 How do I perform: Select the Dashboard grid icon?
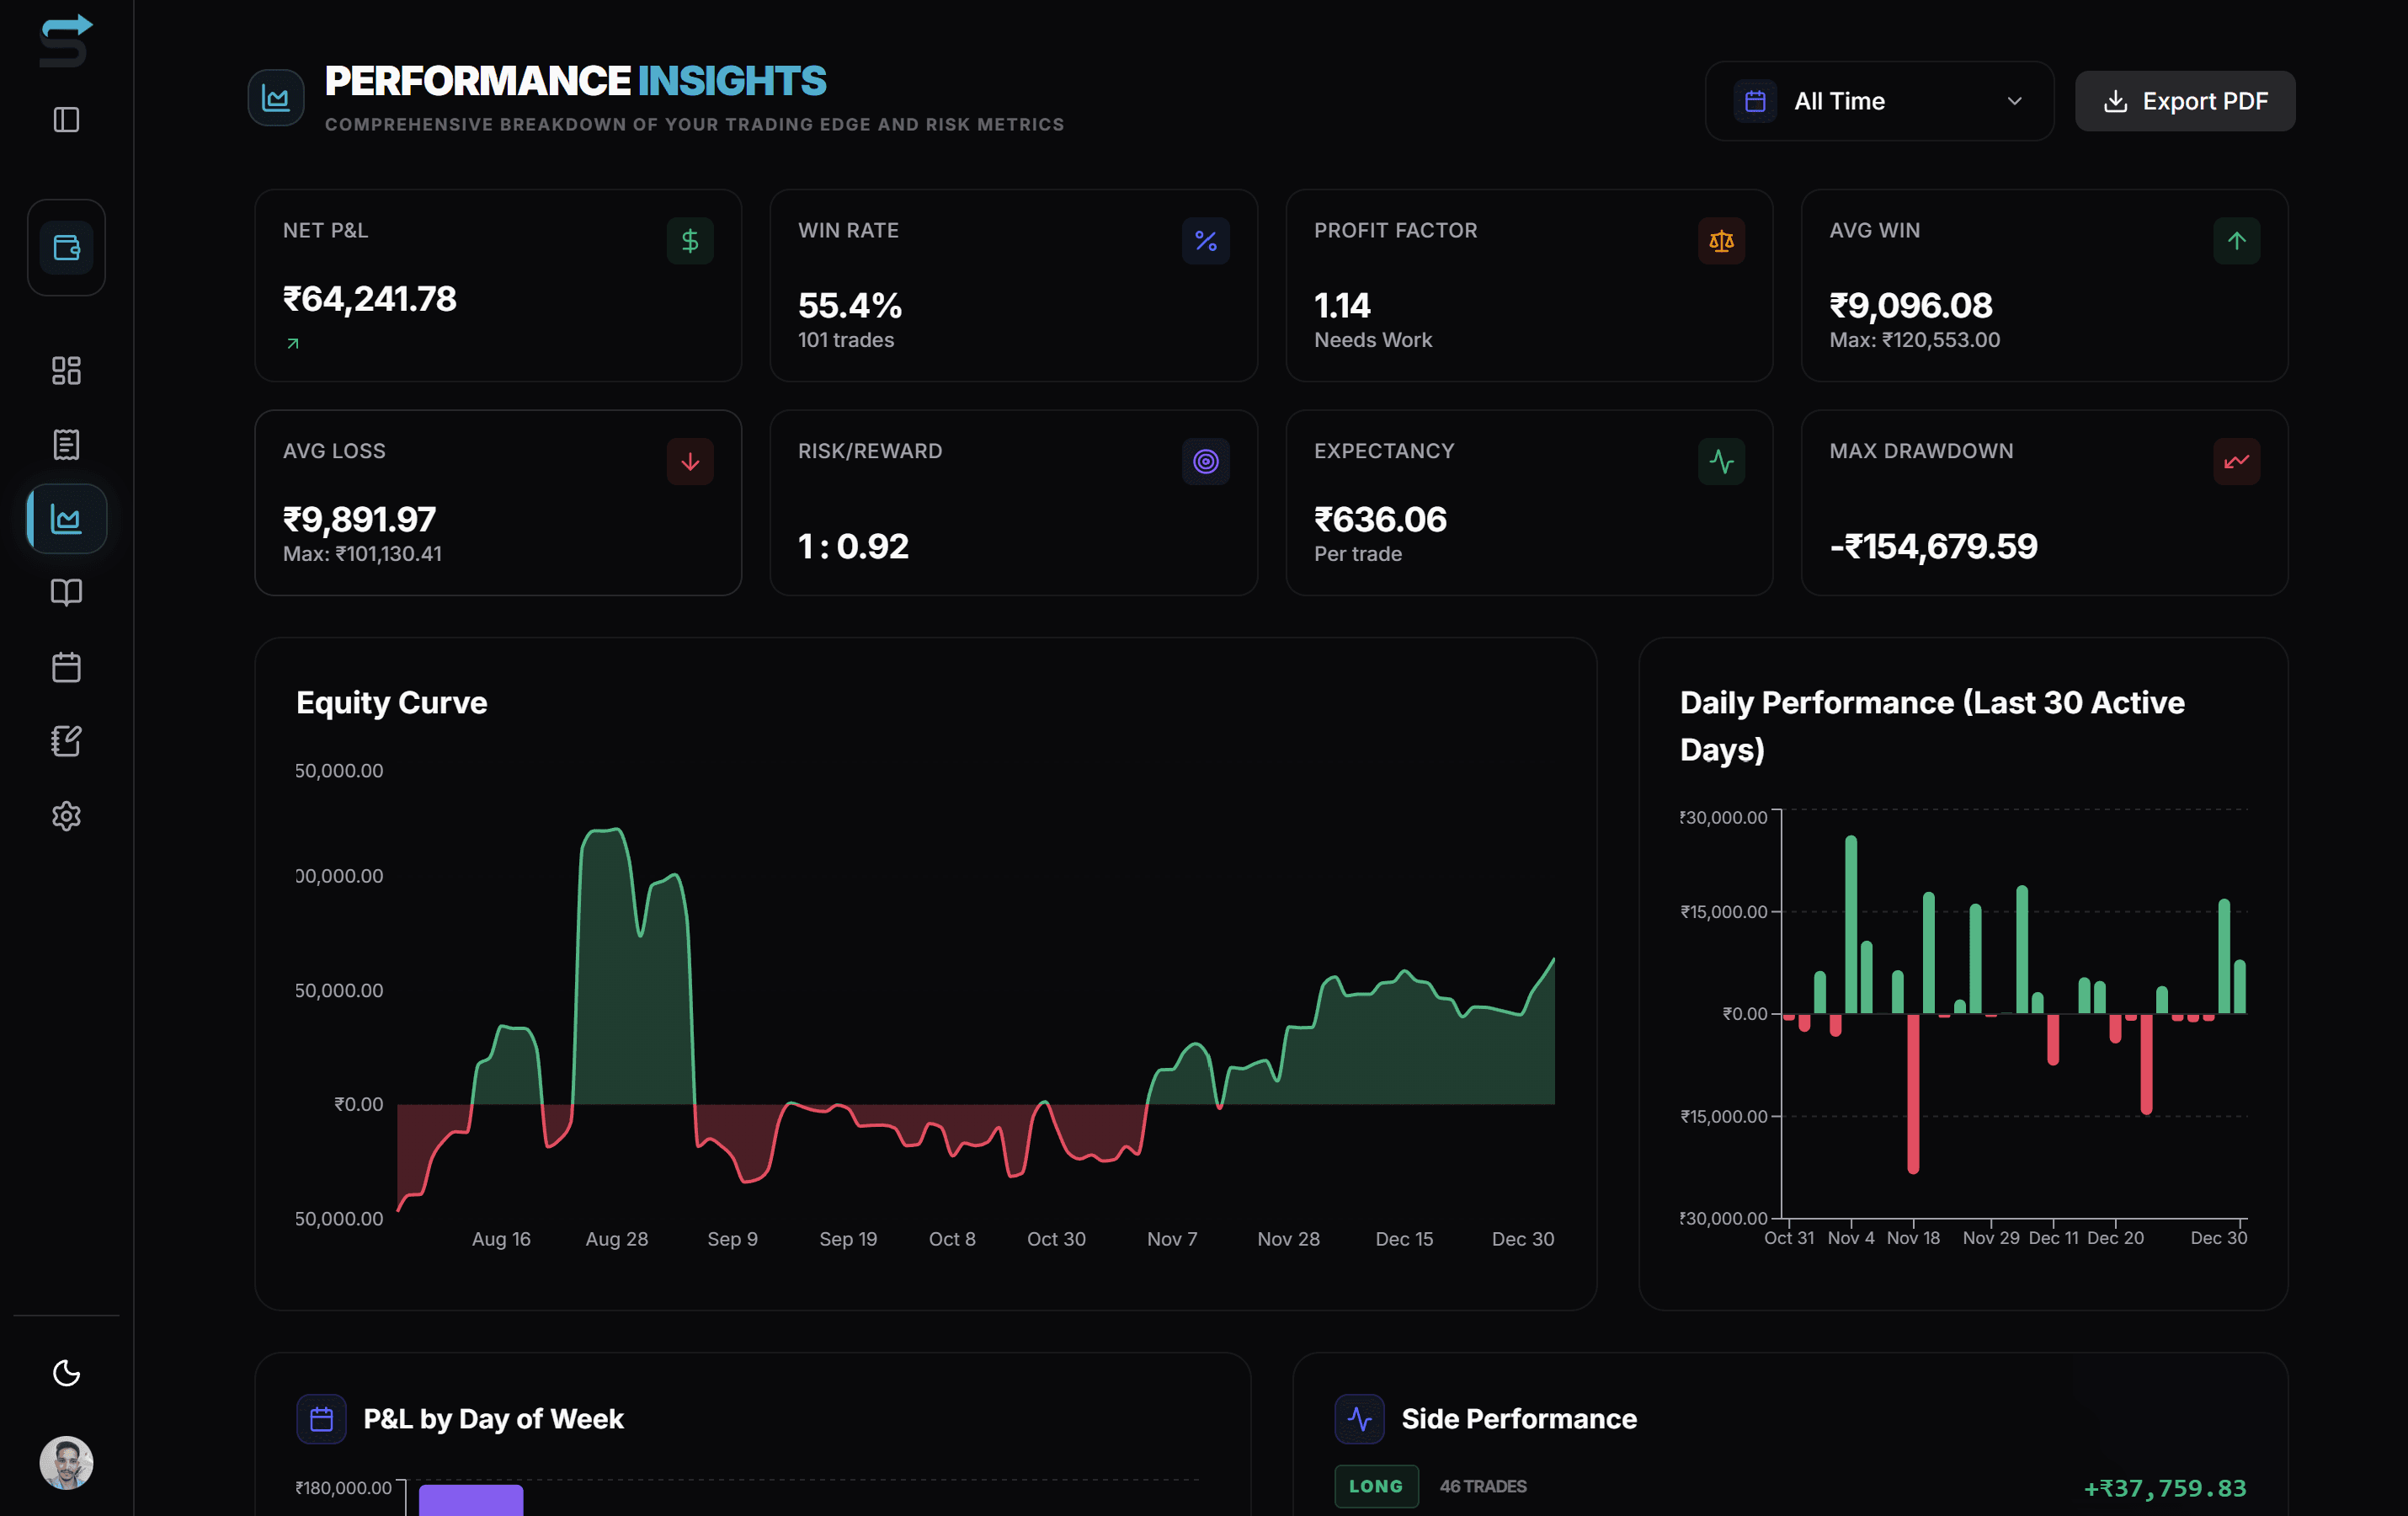click(x=66, y=370)
